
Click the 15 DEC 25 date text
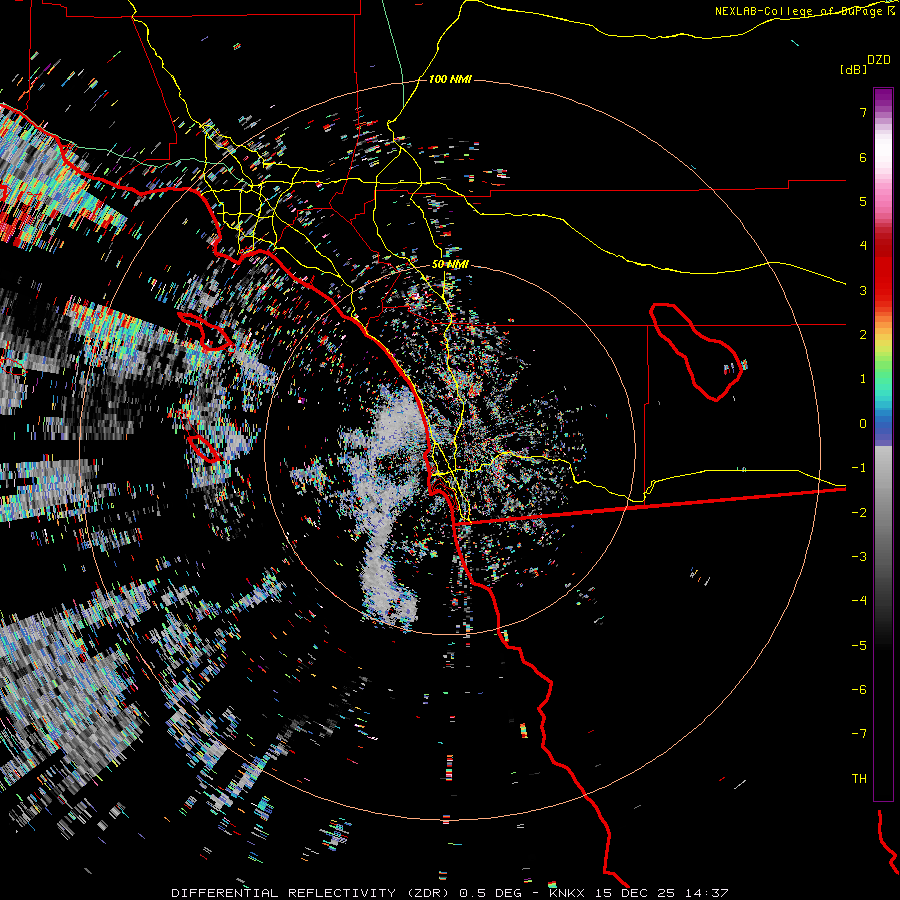click(634, 893)
